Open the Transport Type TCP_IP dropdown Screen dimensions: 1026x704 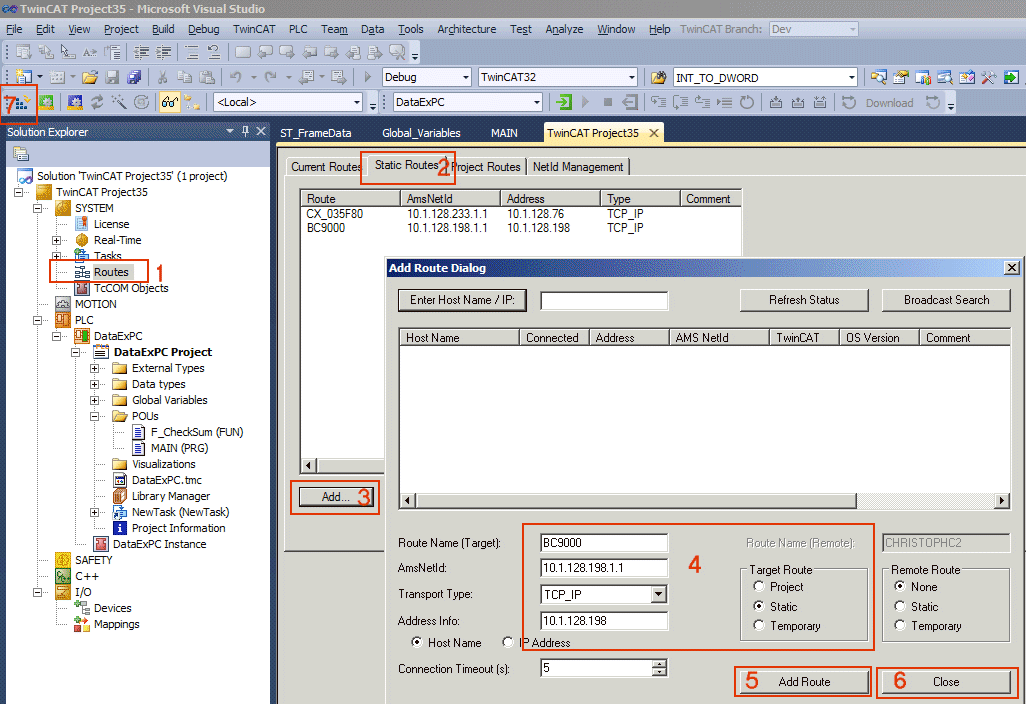658,594
